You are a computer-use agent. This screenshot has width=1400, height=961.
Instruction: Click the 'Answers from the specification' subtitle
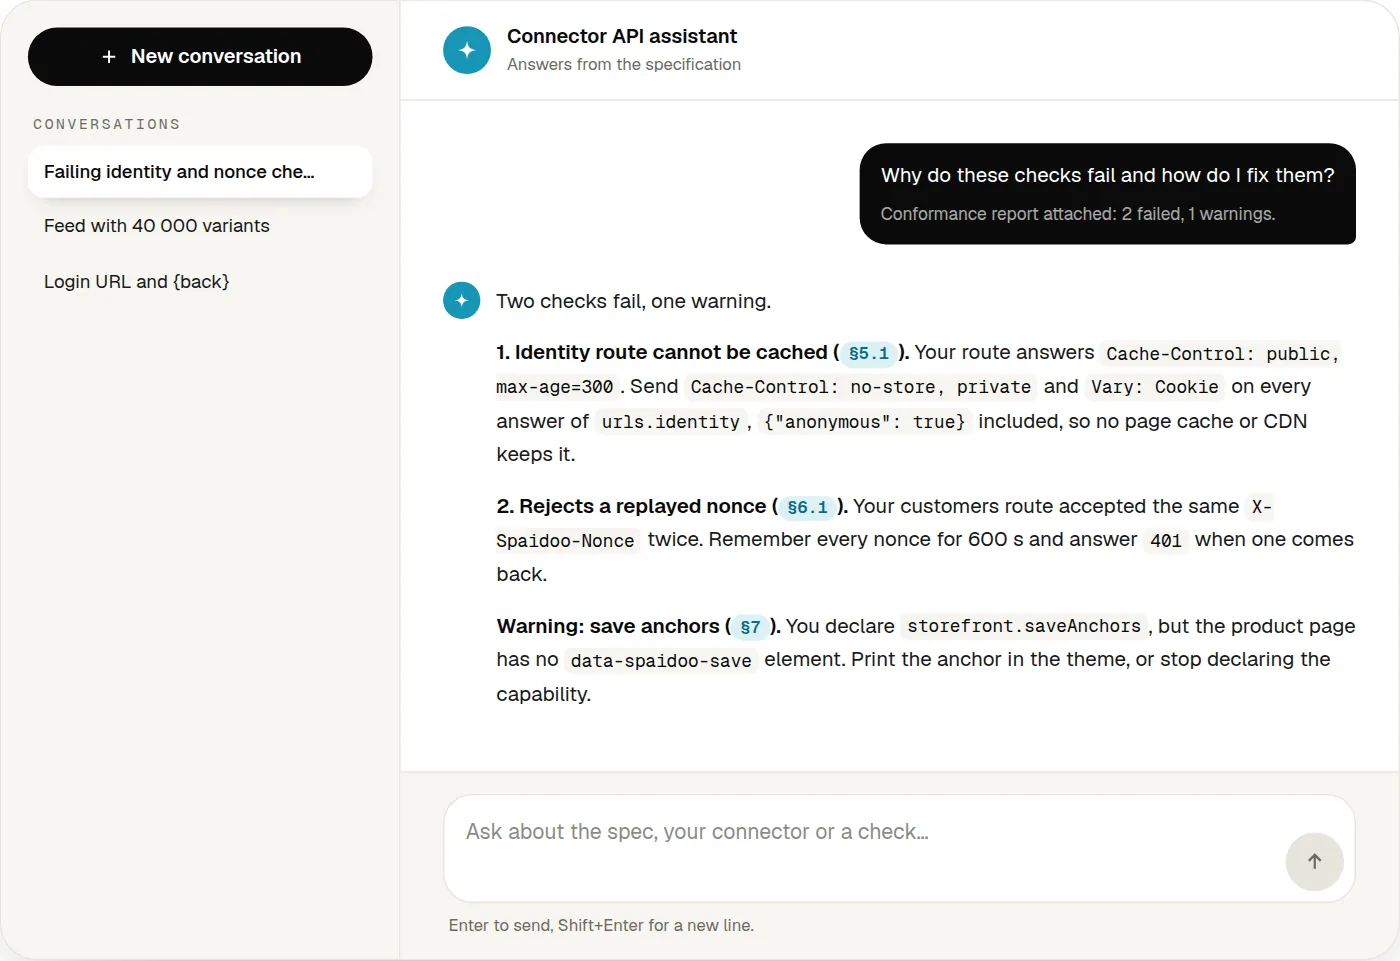624,64
